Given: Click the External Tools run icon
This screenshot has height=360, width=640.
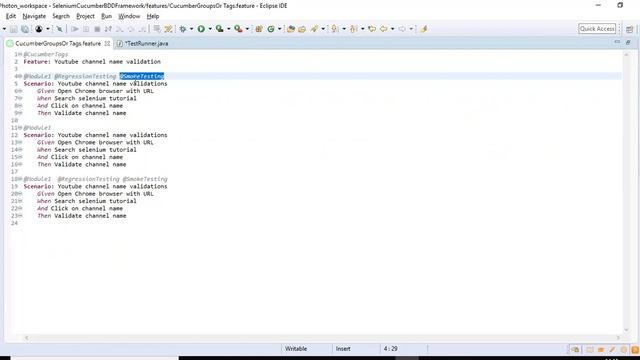Looking at the screenshot, I should coord(238,29).
